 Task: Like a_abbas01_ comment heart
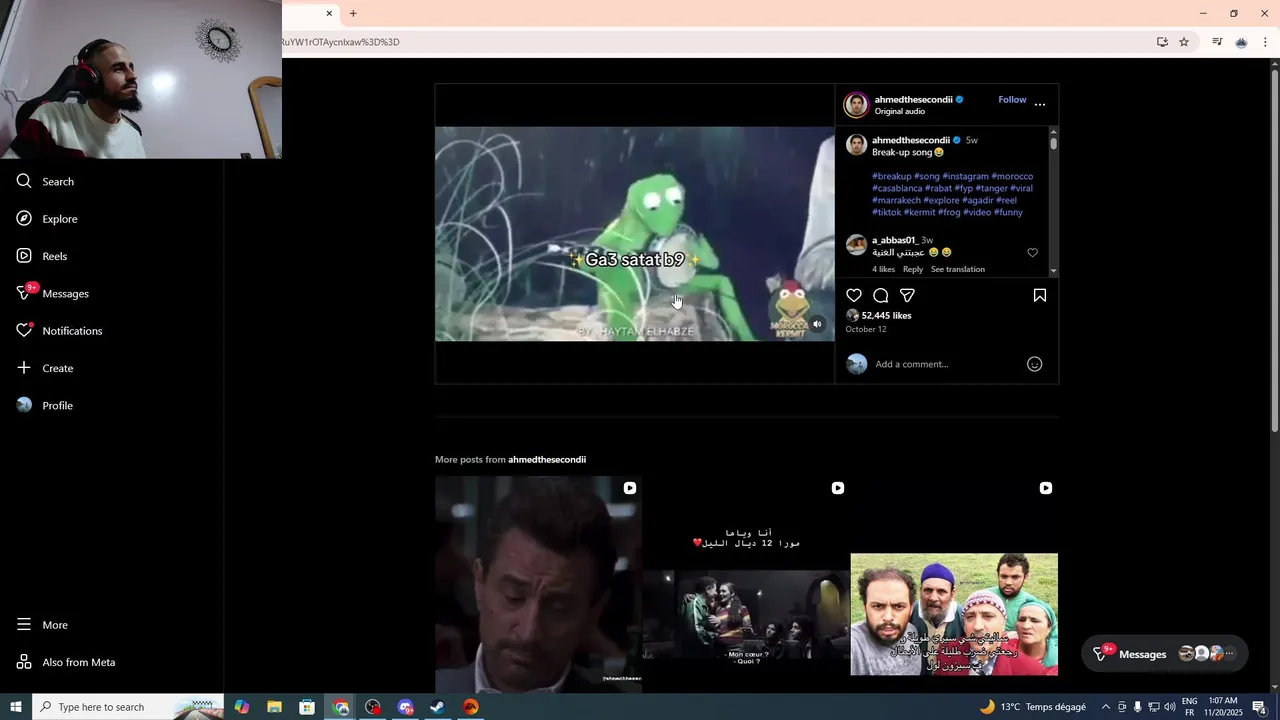pyautogui.click(x=1033, y=253)
